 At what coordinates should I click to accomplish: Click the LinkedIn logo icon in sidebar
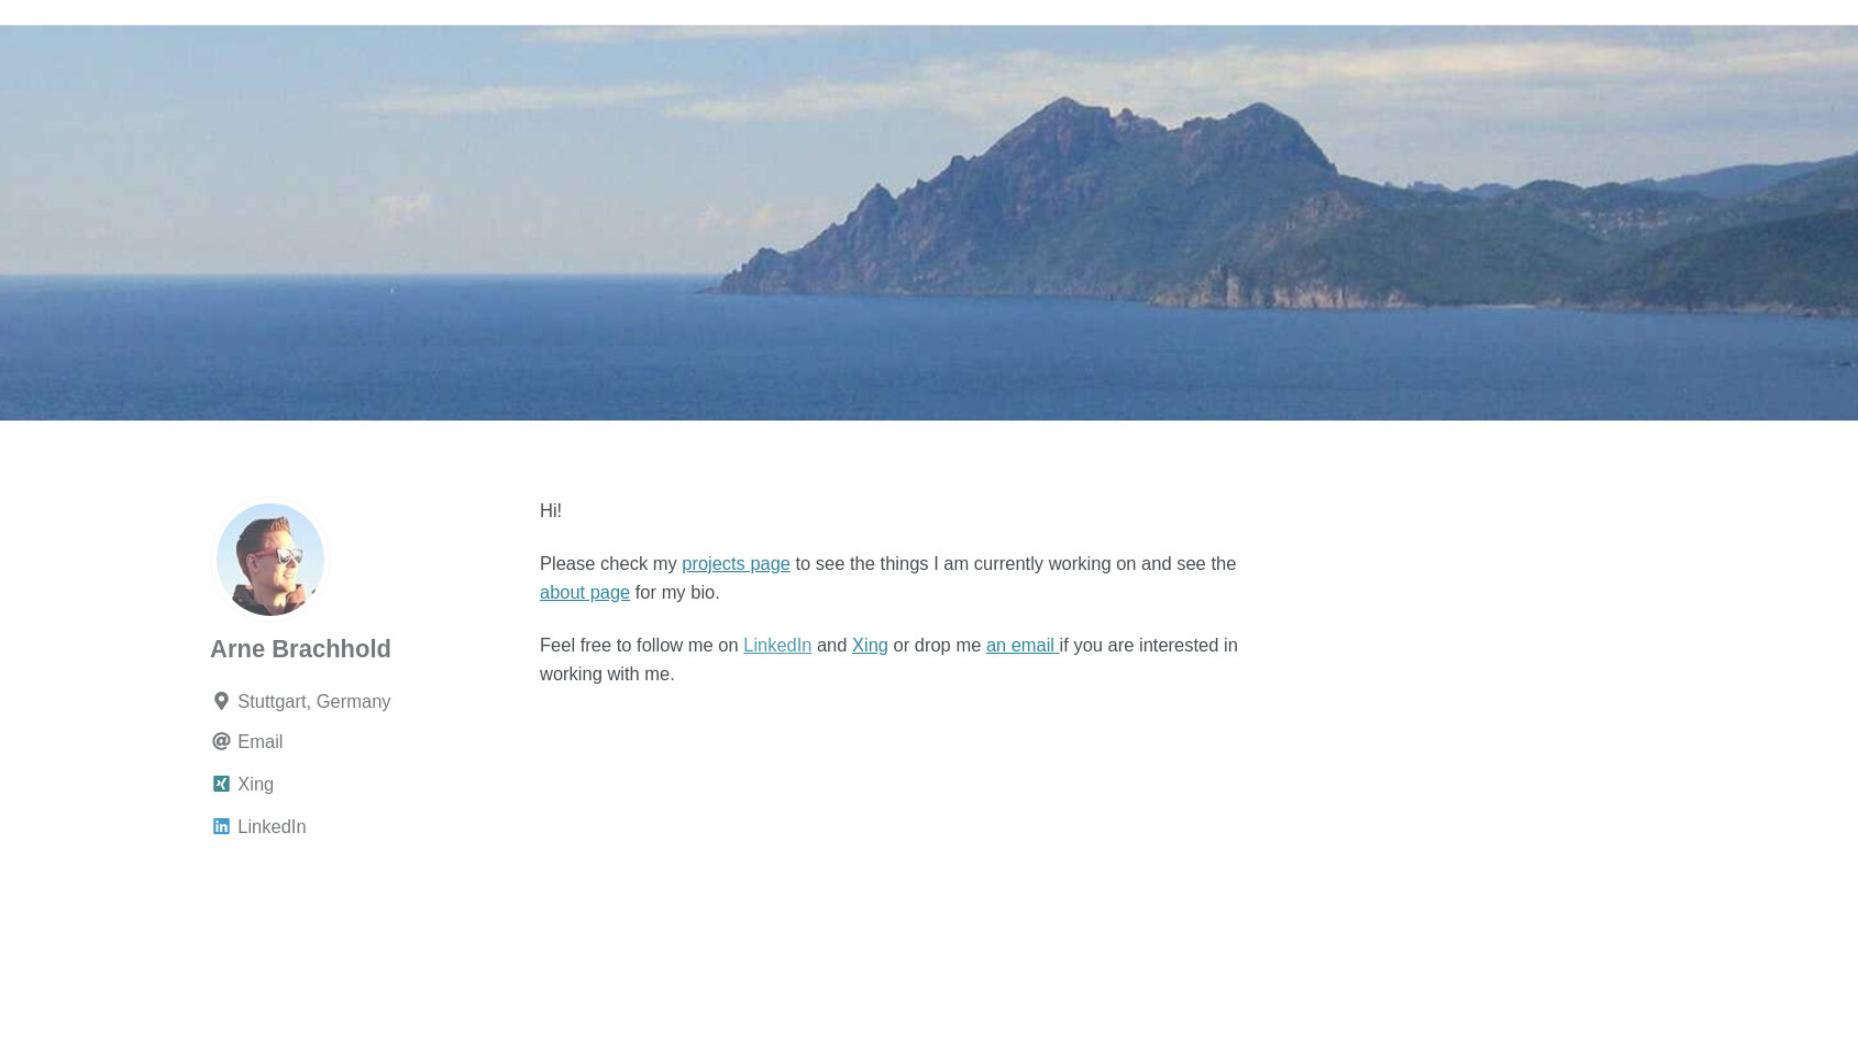tap(221, 826)
